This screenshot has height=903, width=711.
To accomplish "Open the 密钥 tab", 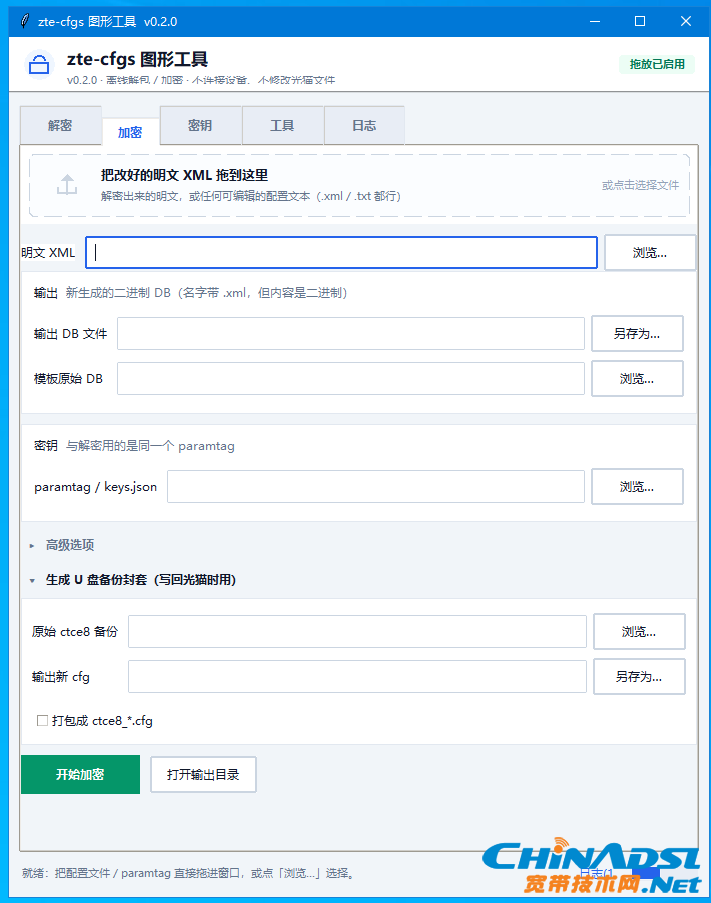I will [200, 125].
